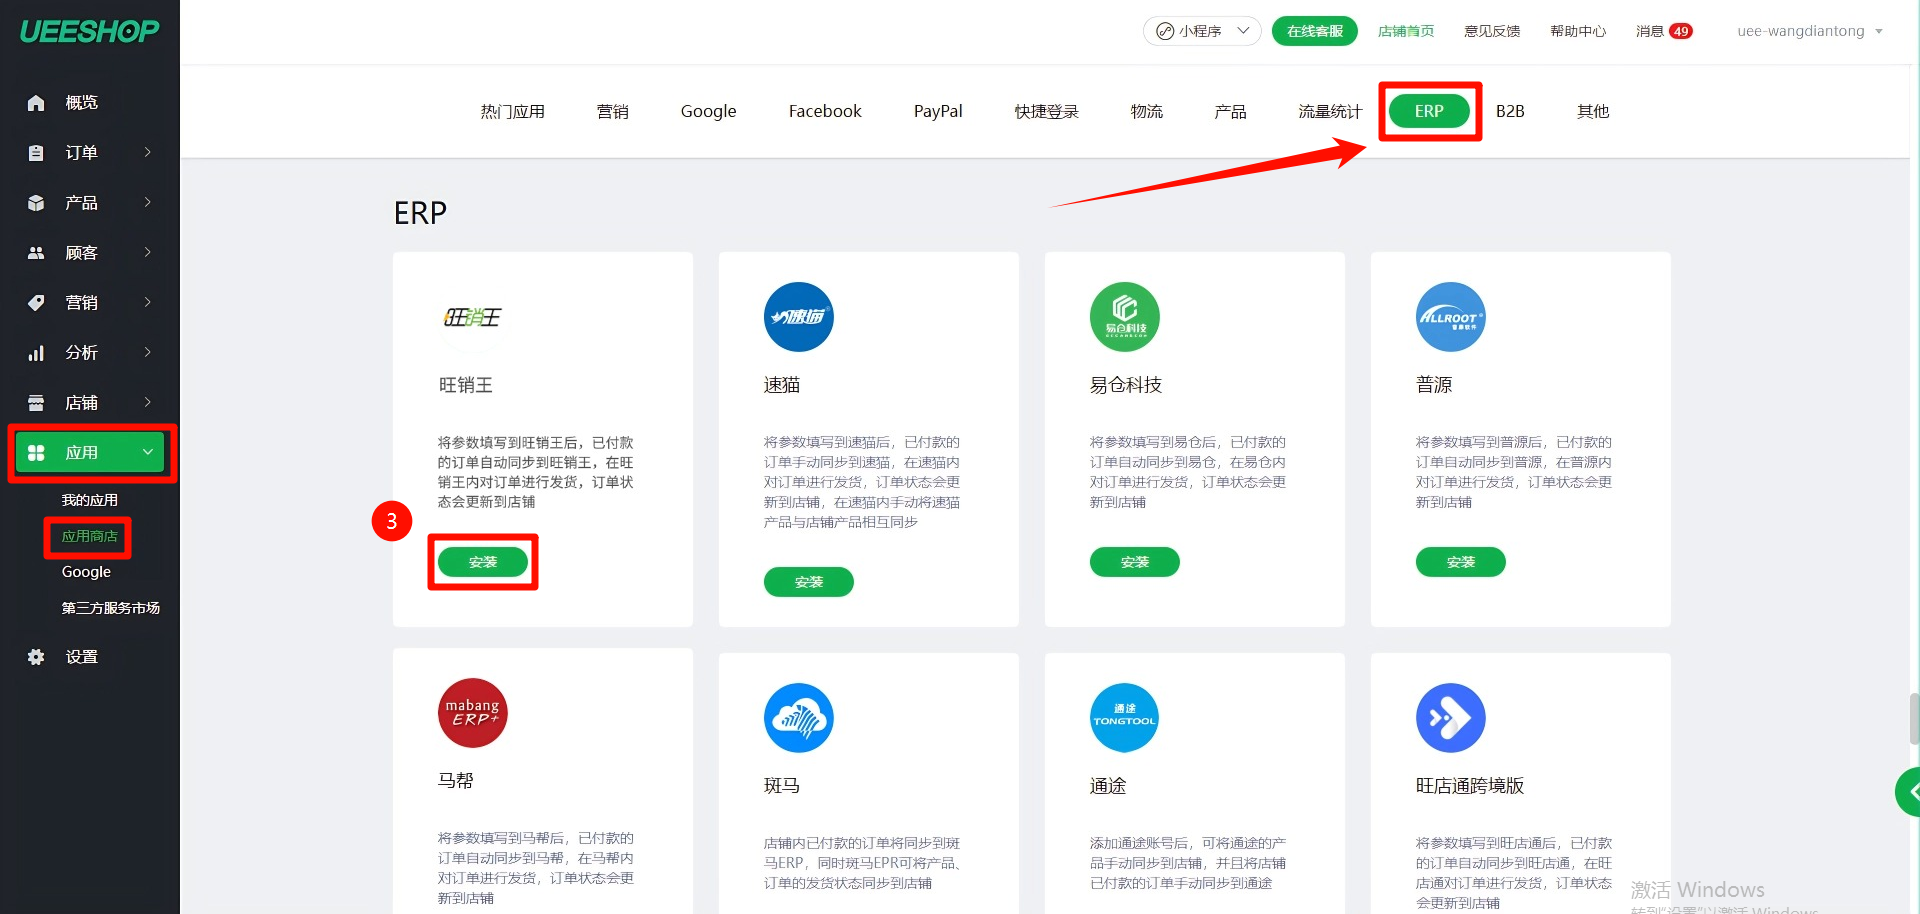
Task: Click the 速猫 app logo
Action: point(799,317)
